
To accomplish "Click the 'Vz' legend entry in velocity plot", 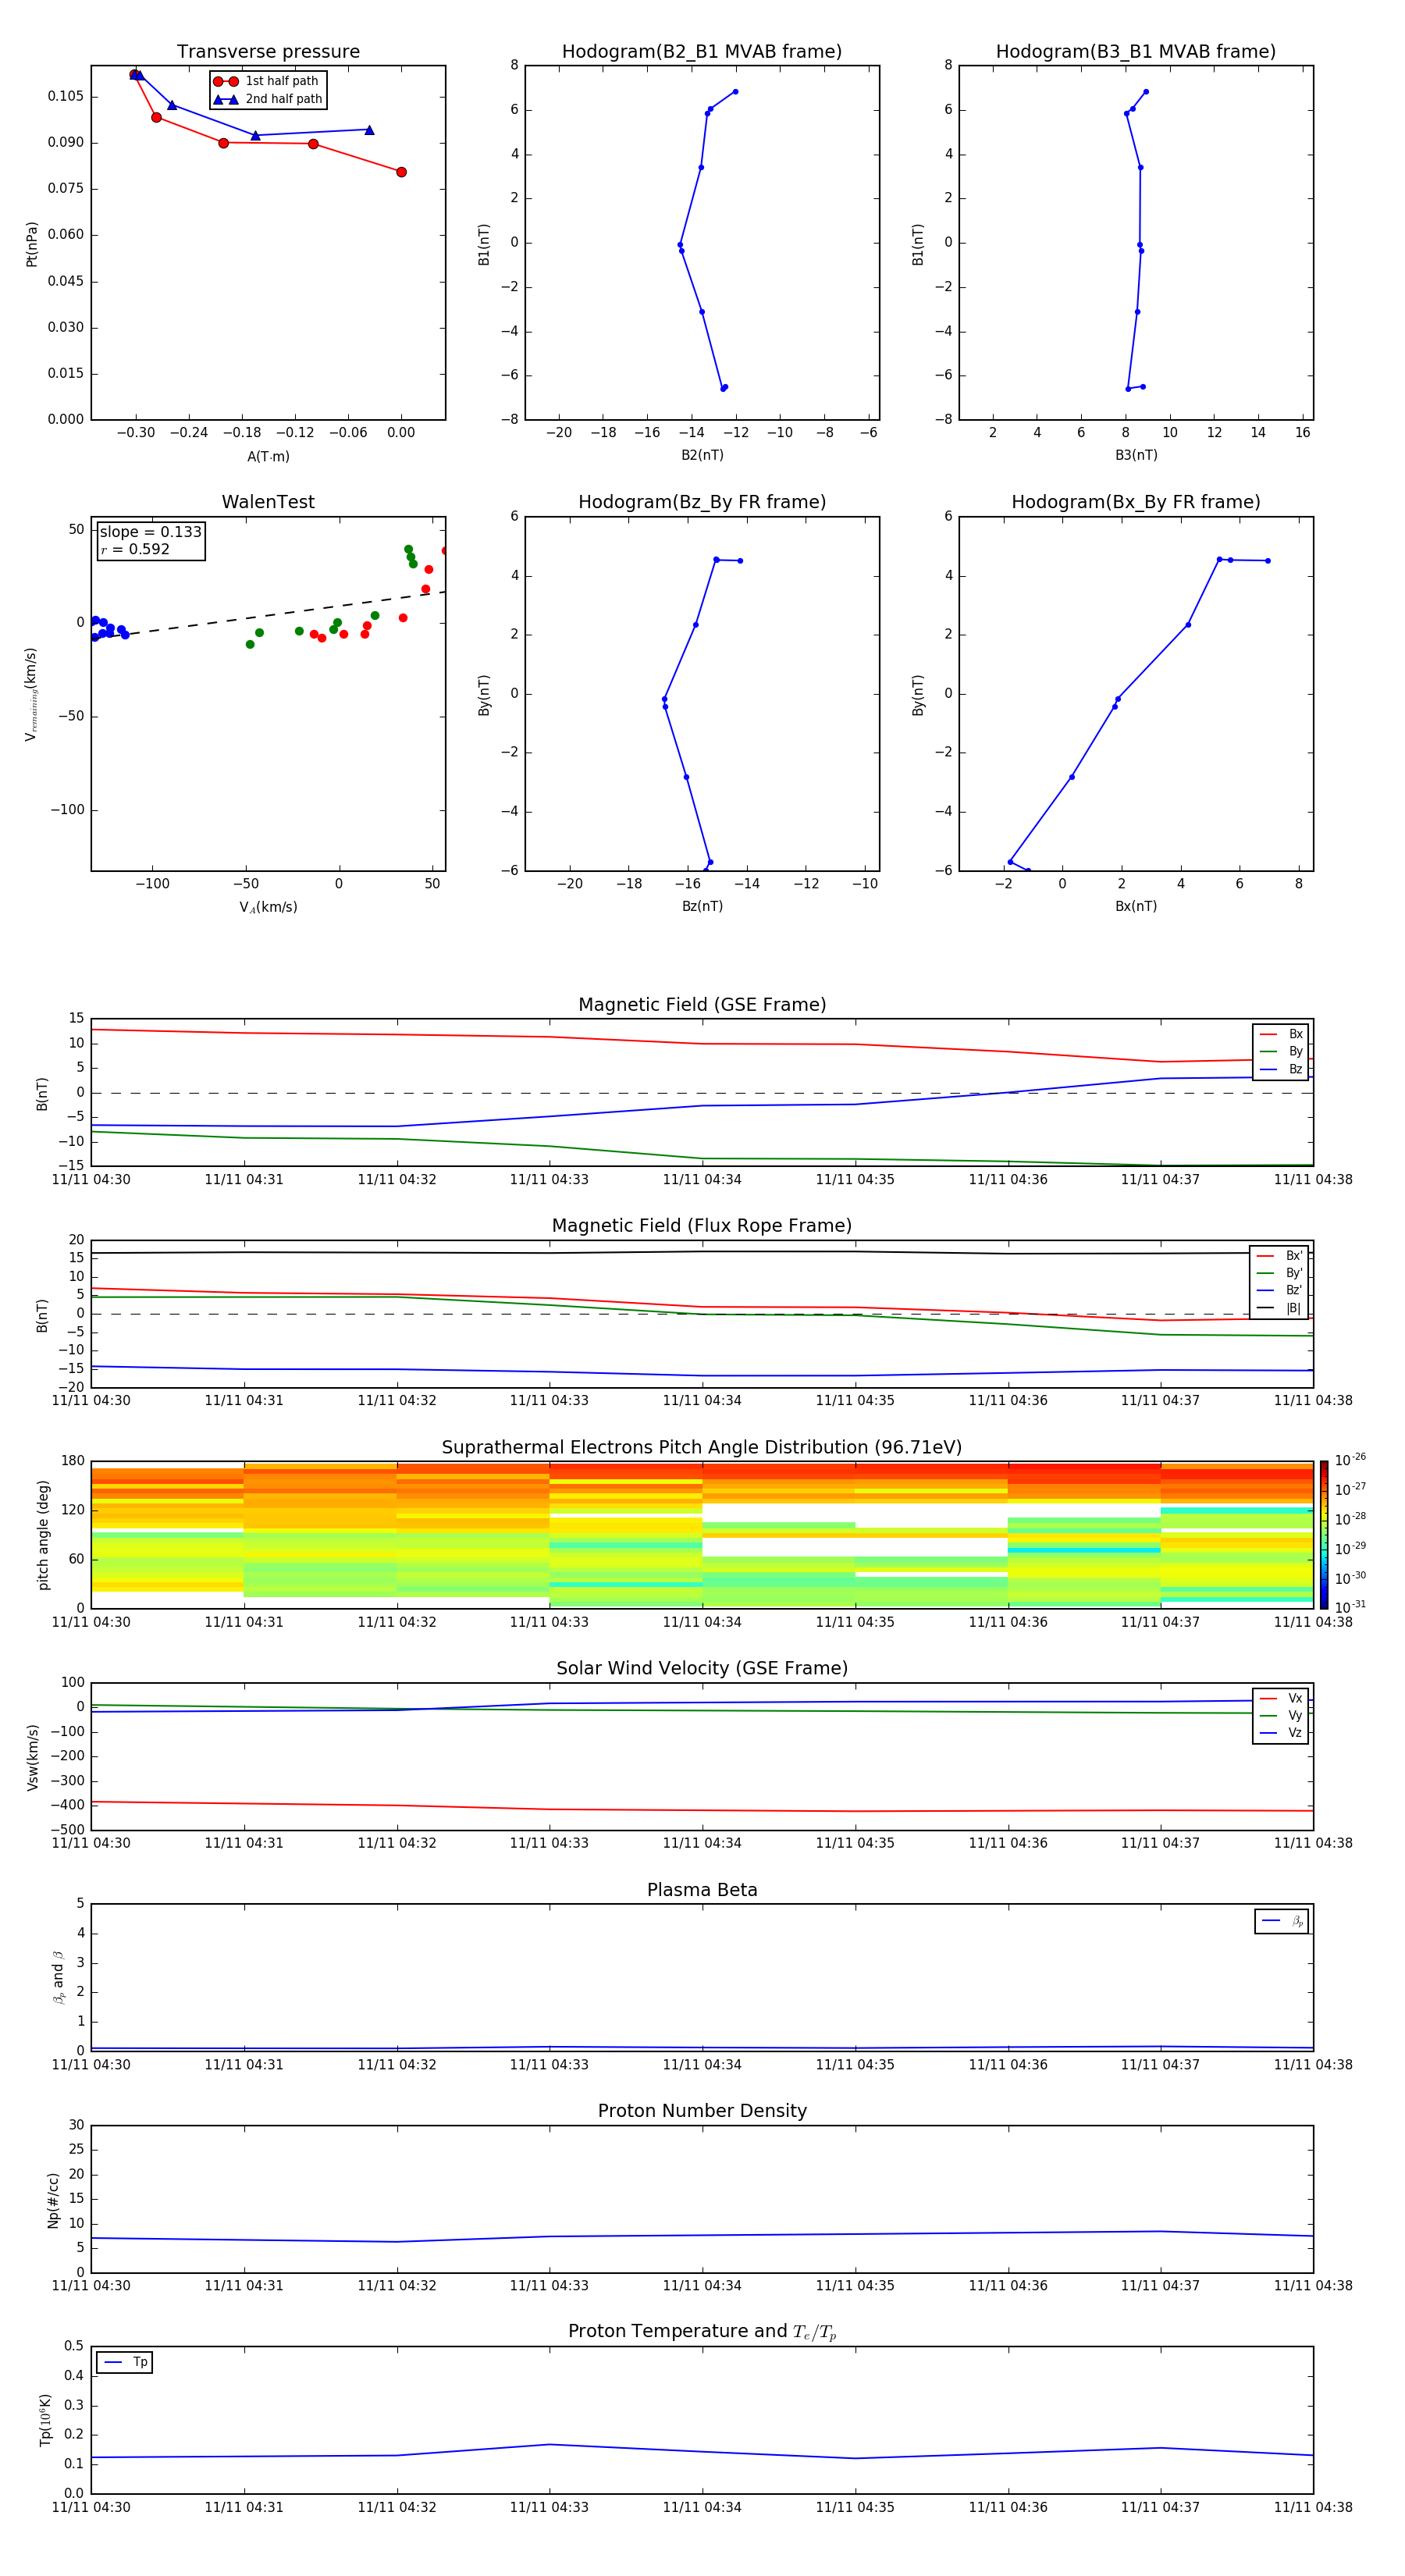I will 1281,1733.
